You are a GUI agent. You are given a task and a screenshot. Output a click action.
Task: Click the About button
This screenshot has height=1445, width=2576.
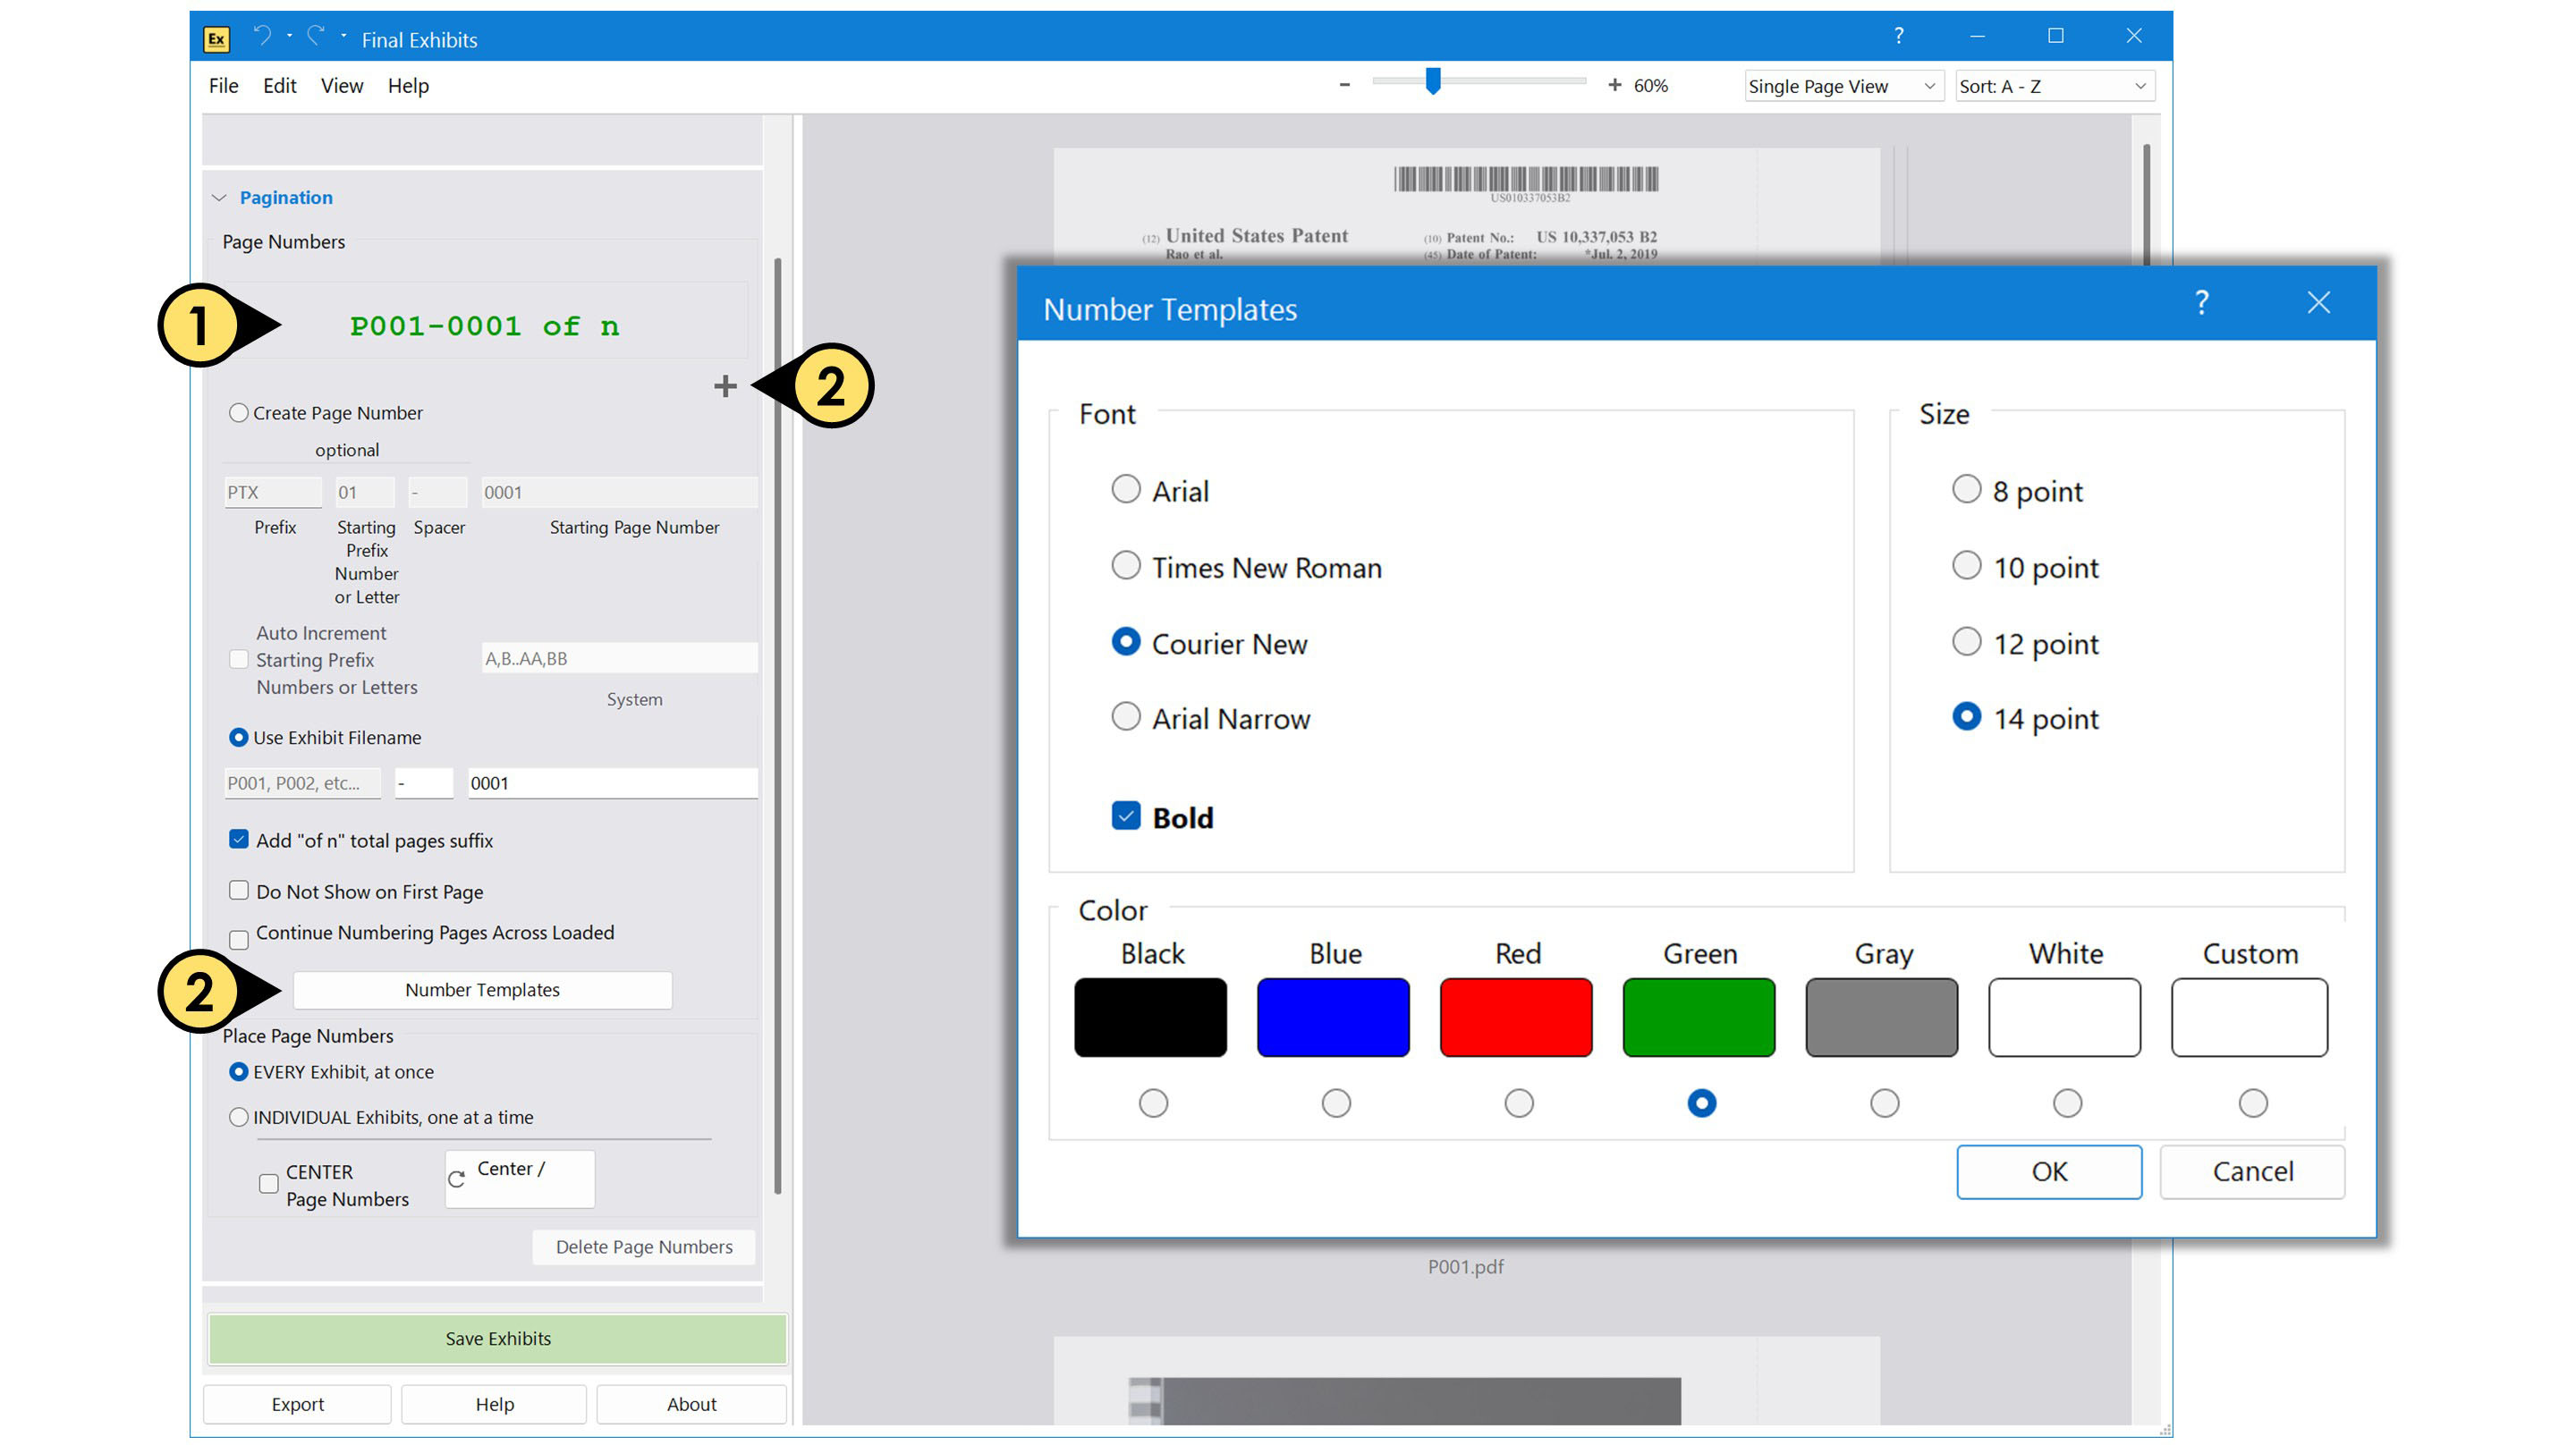(x=691, y=1405)
